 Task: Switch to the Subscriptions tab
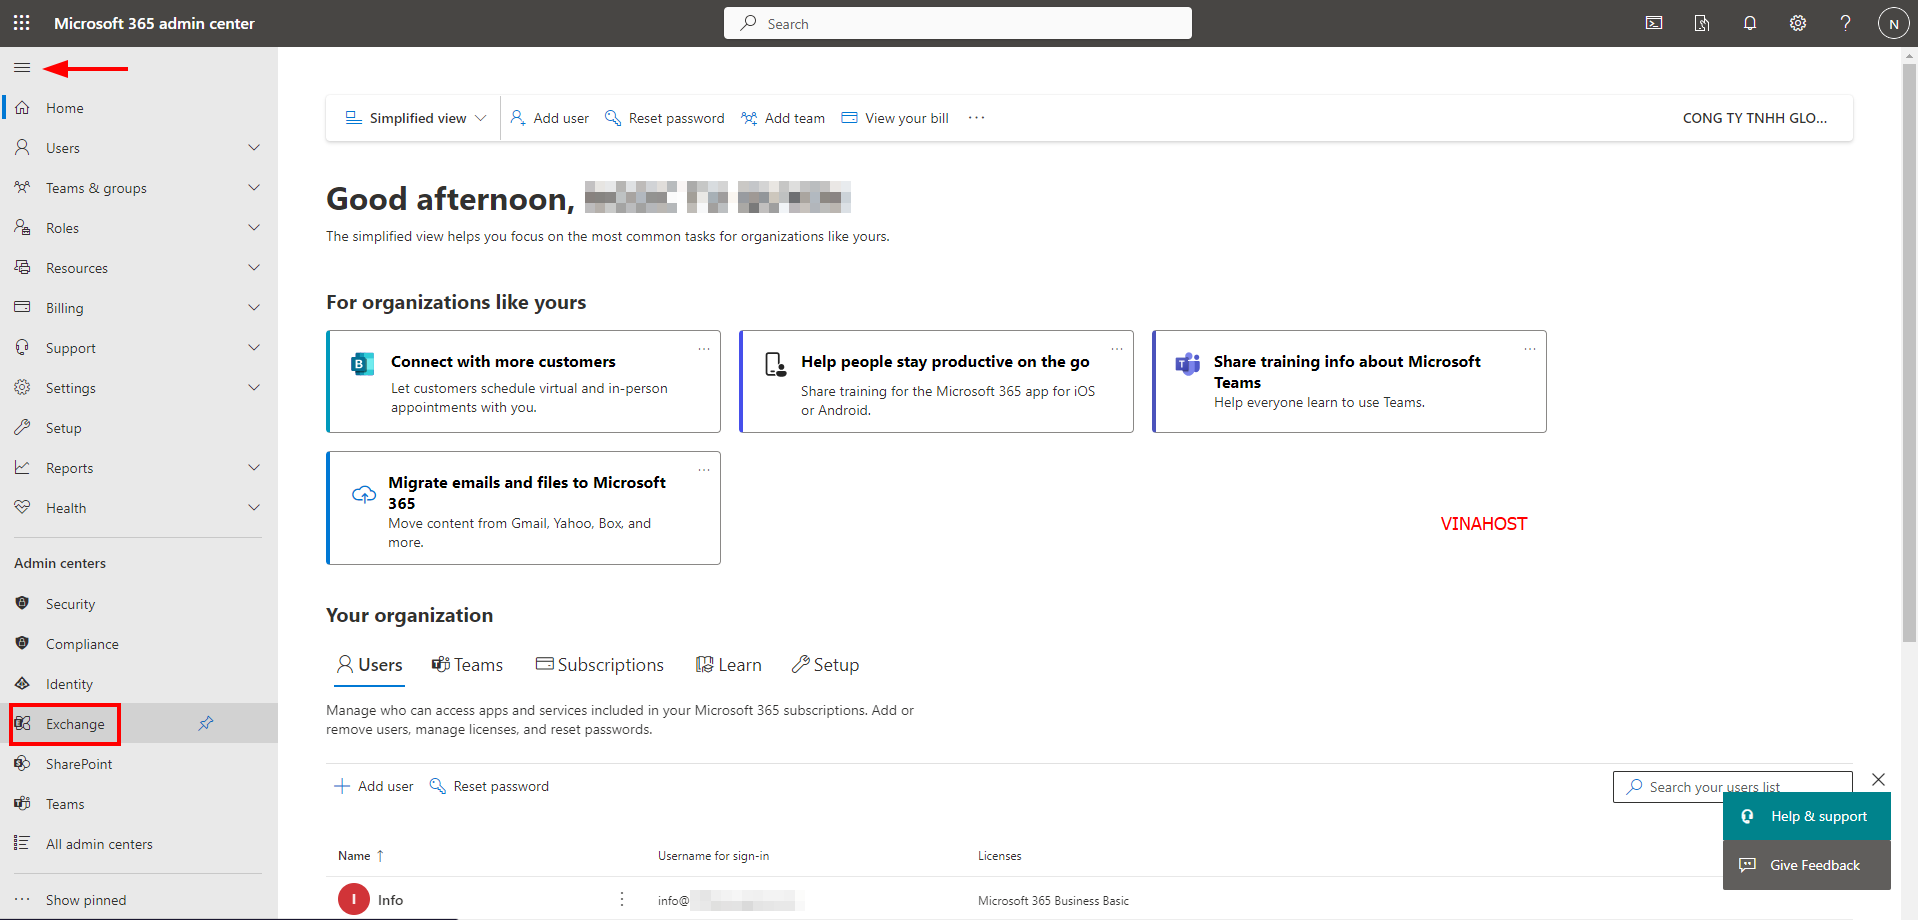600,665
